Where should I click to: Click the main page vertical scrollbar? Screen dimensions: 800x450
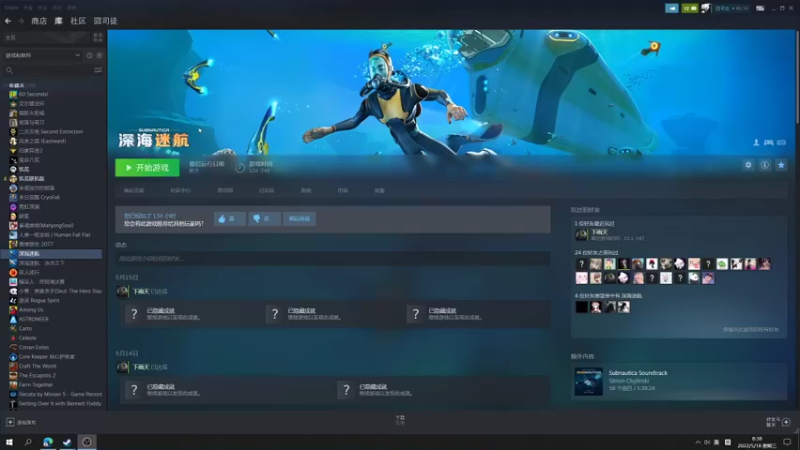coord(796,77)
